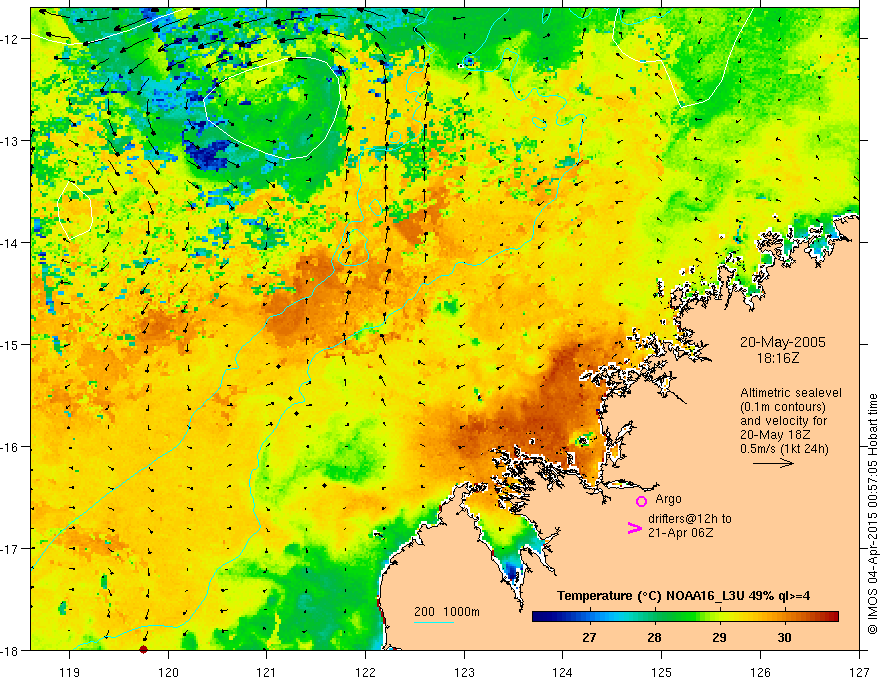Image resolution: width=880 pixels, height=680 pixels.
Task: Click the colorbar value 30
Action: [x=785, y=637]
